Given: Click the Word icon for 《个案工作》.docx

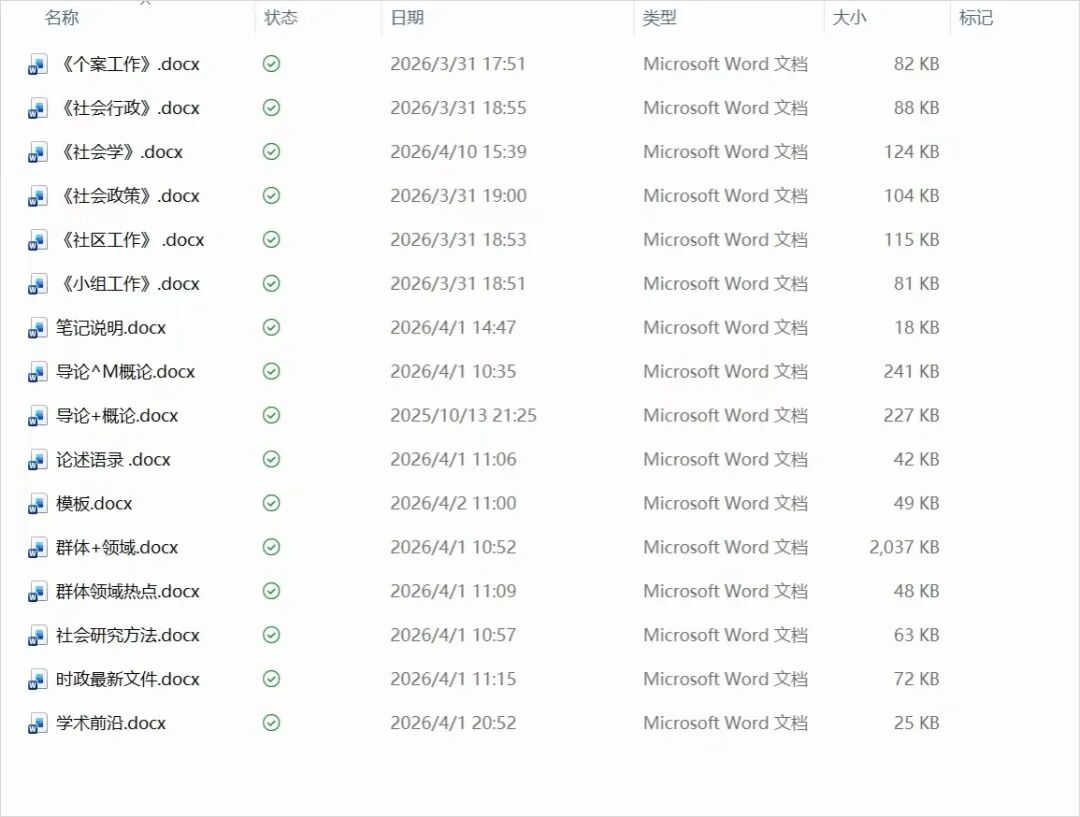Looking at the screenshot, I should coord(38,65).
